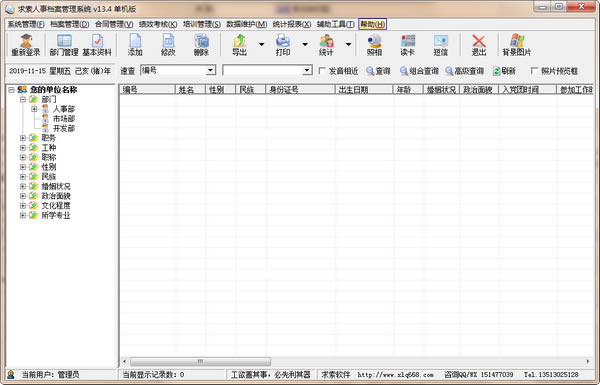The width and height of the screenshot is (600, 385).
Task: Click the 当前用户 user icon in status bar
Action: (11, 375)
